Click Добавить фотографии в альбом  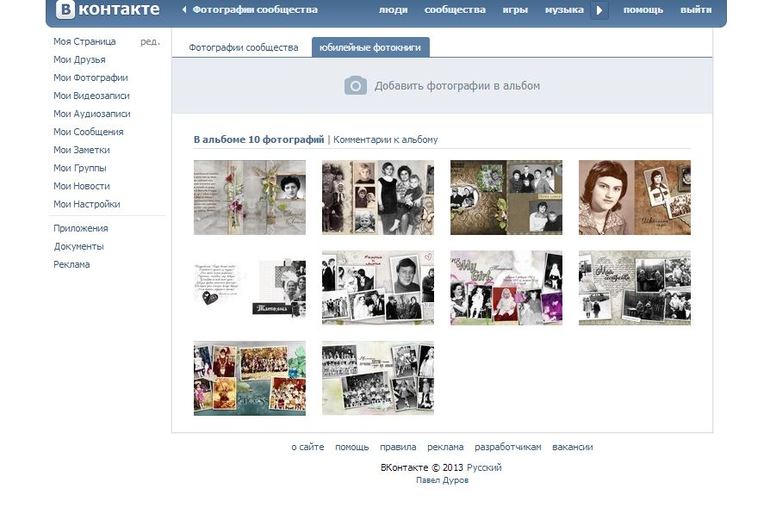pos(457,86)
